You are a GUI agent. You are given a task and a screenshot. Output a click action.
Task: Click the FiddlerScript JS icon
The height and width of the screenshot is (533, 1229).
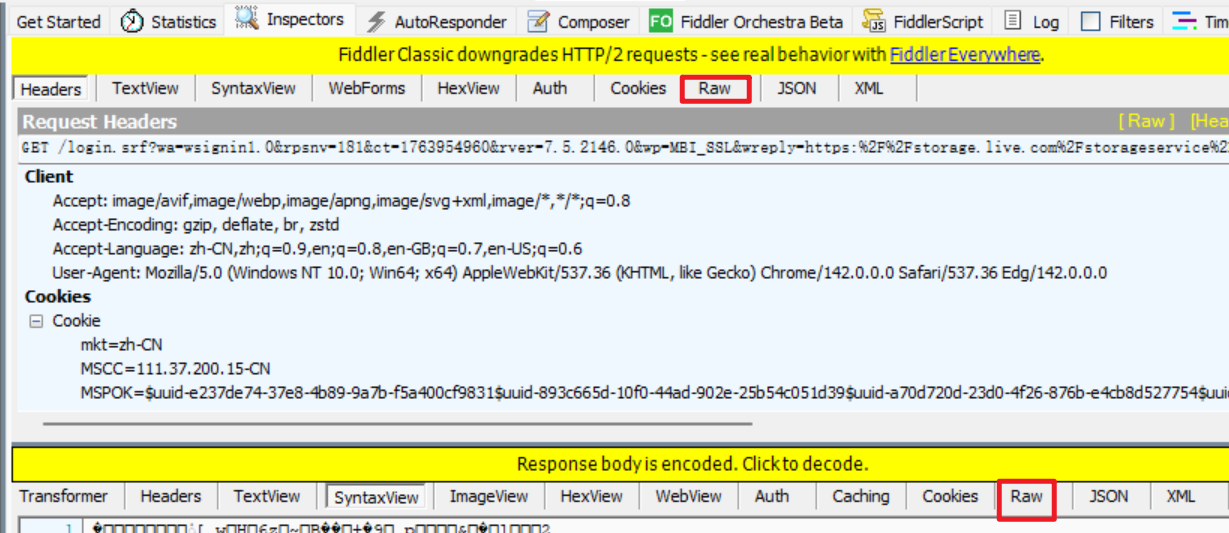tap(874, 21)
